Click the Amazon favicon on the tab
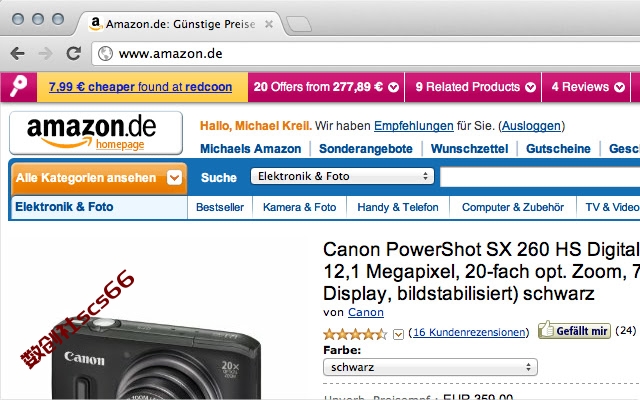This screenshot has height=400, width=640. click(x=95, y=24)
